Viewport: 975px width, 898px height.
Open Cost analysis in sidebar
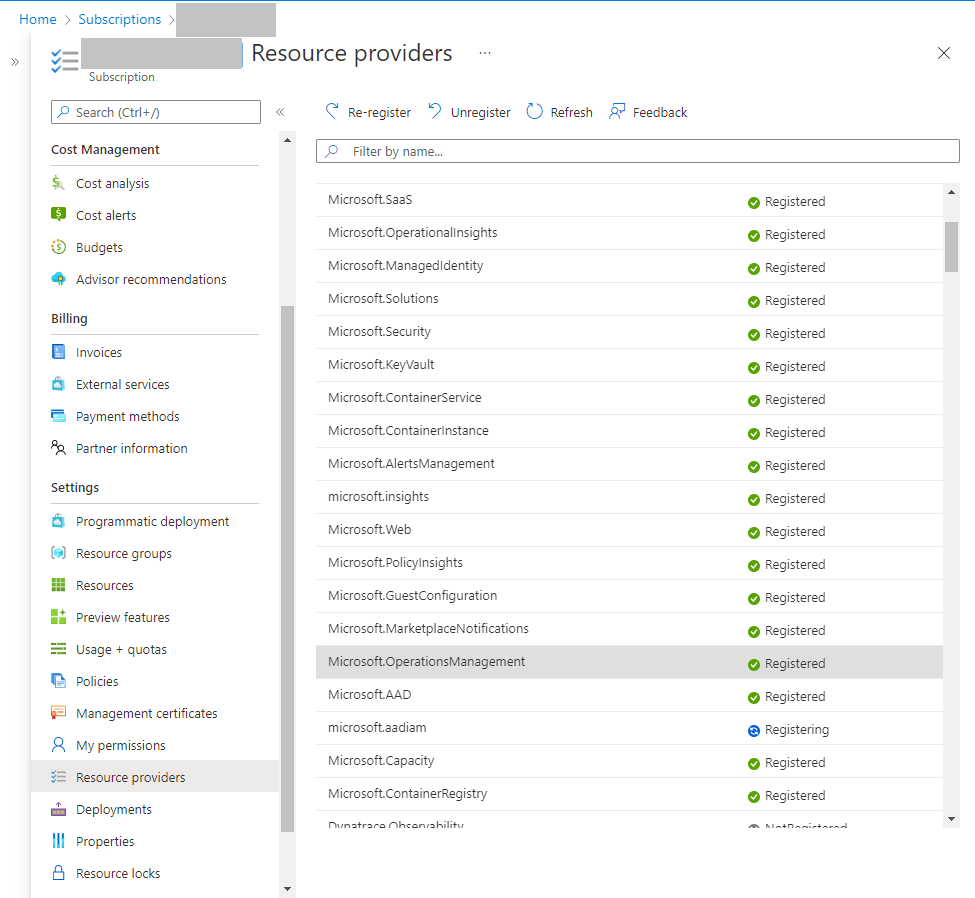(112, 183)
